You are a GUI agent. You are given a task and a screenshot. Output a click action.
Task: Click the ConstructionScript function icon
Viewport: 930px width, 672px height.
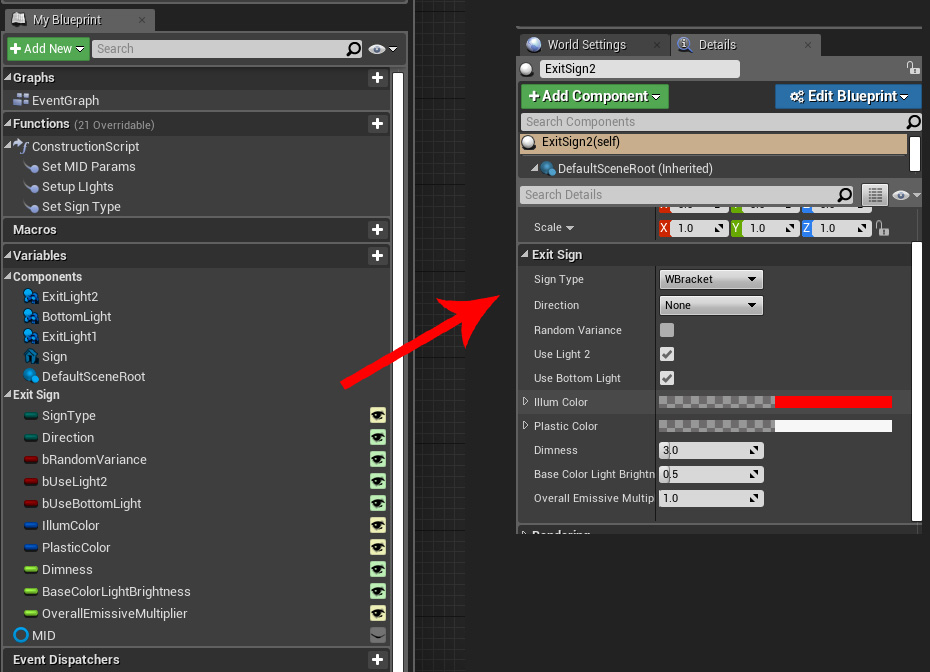point(21,146)
